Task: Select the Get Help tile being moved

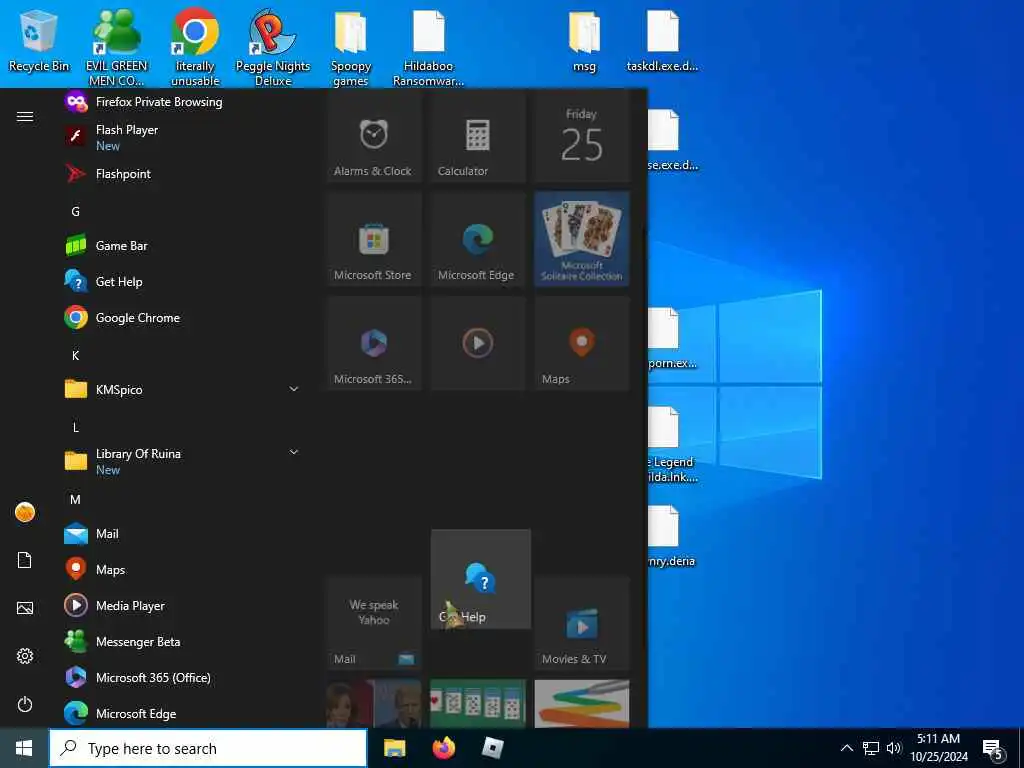Action: coord(481,579)
